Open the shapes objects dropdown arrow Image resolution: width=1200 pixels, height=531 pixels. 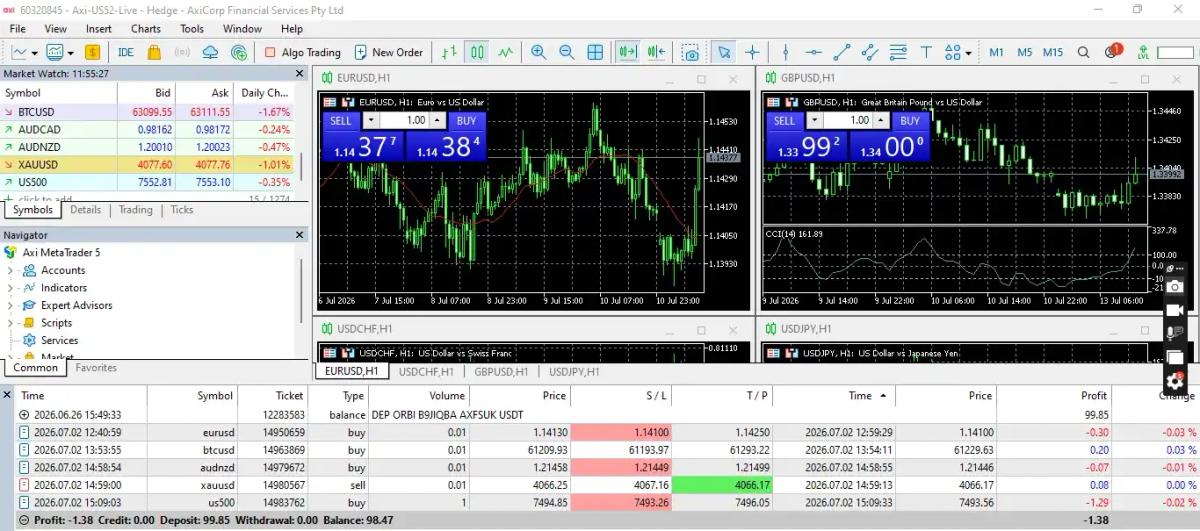(969, 52)
